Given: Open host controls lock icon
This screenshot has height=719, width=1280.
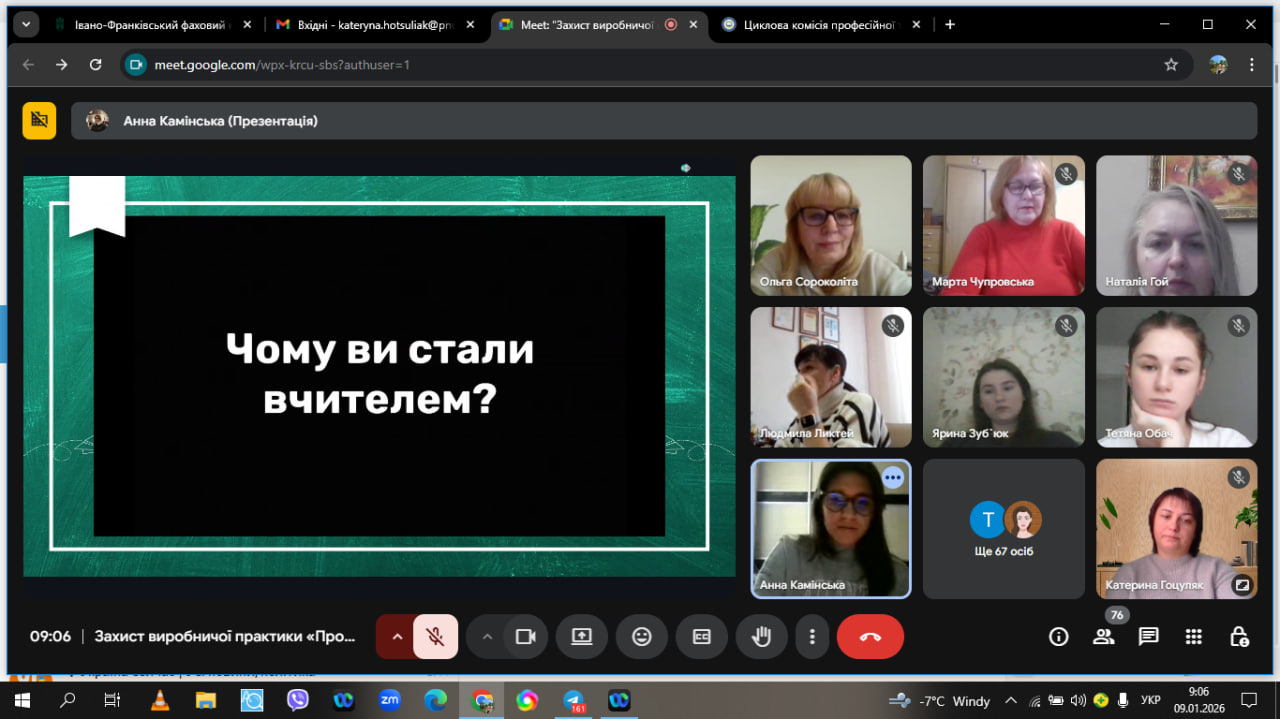Looking at the screenshot, I should [1239, 637].
